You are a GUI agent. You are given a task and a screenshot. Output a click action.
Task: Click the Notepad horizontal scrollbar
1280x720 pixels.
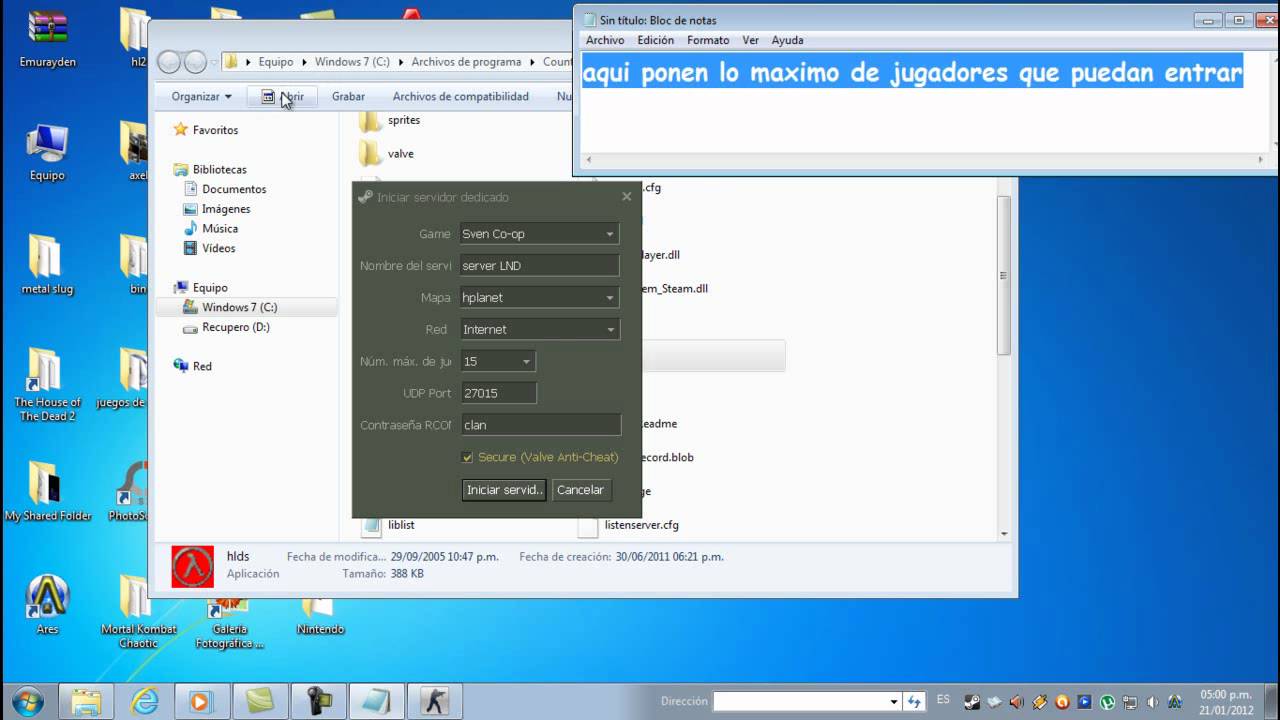coord(926,159)
